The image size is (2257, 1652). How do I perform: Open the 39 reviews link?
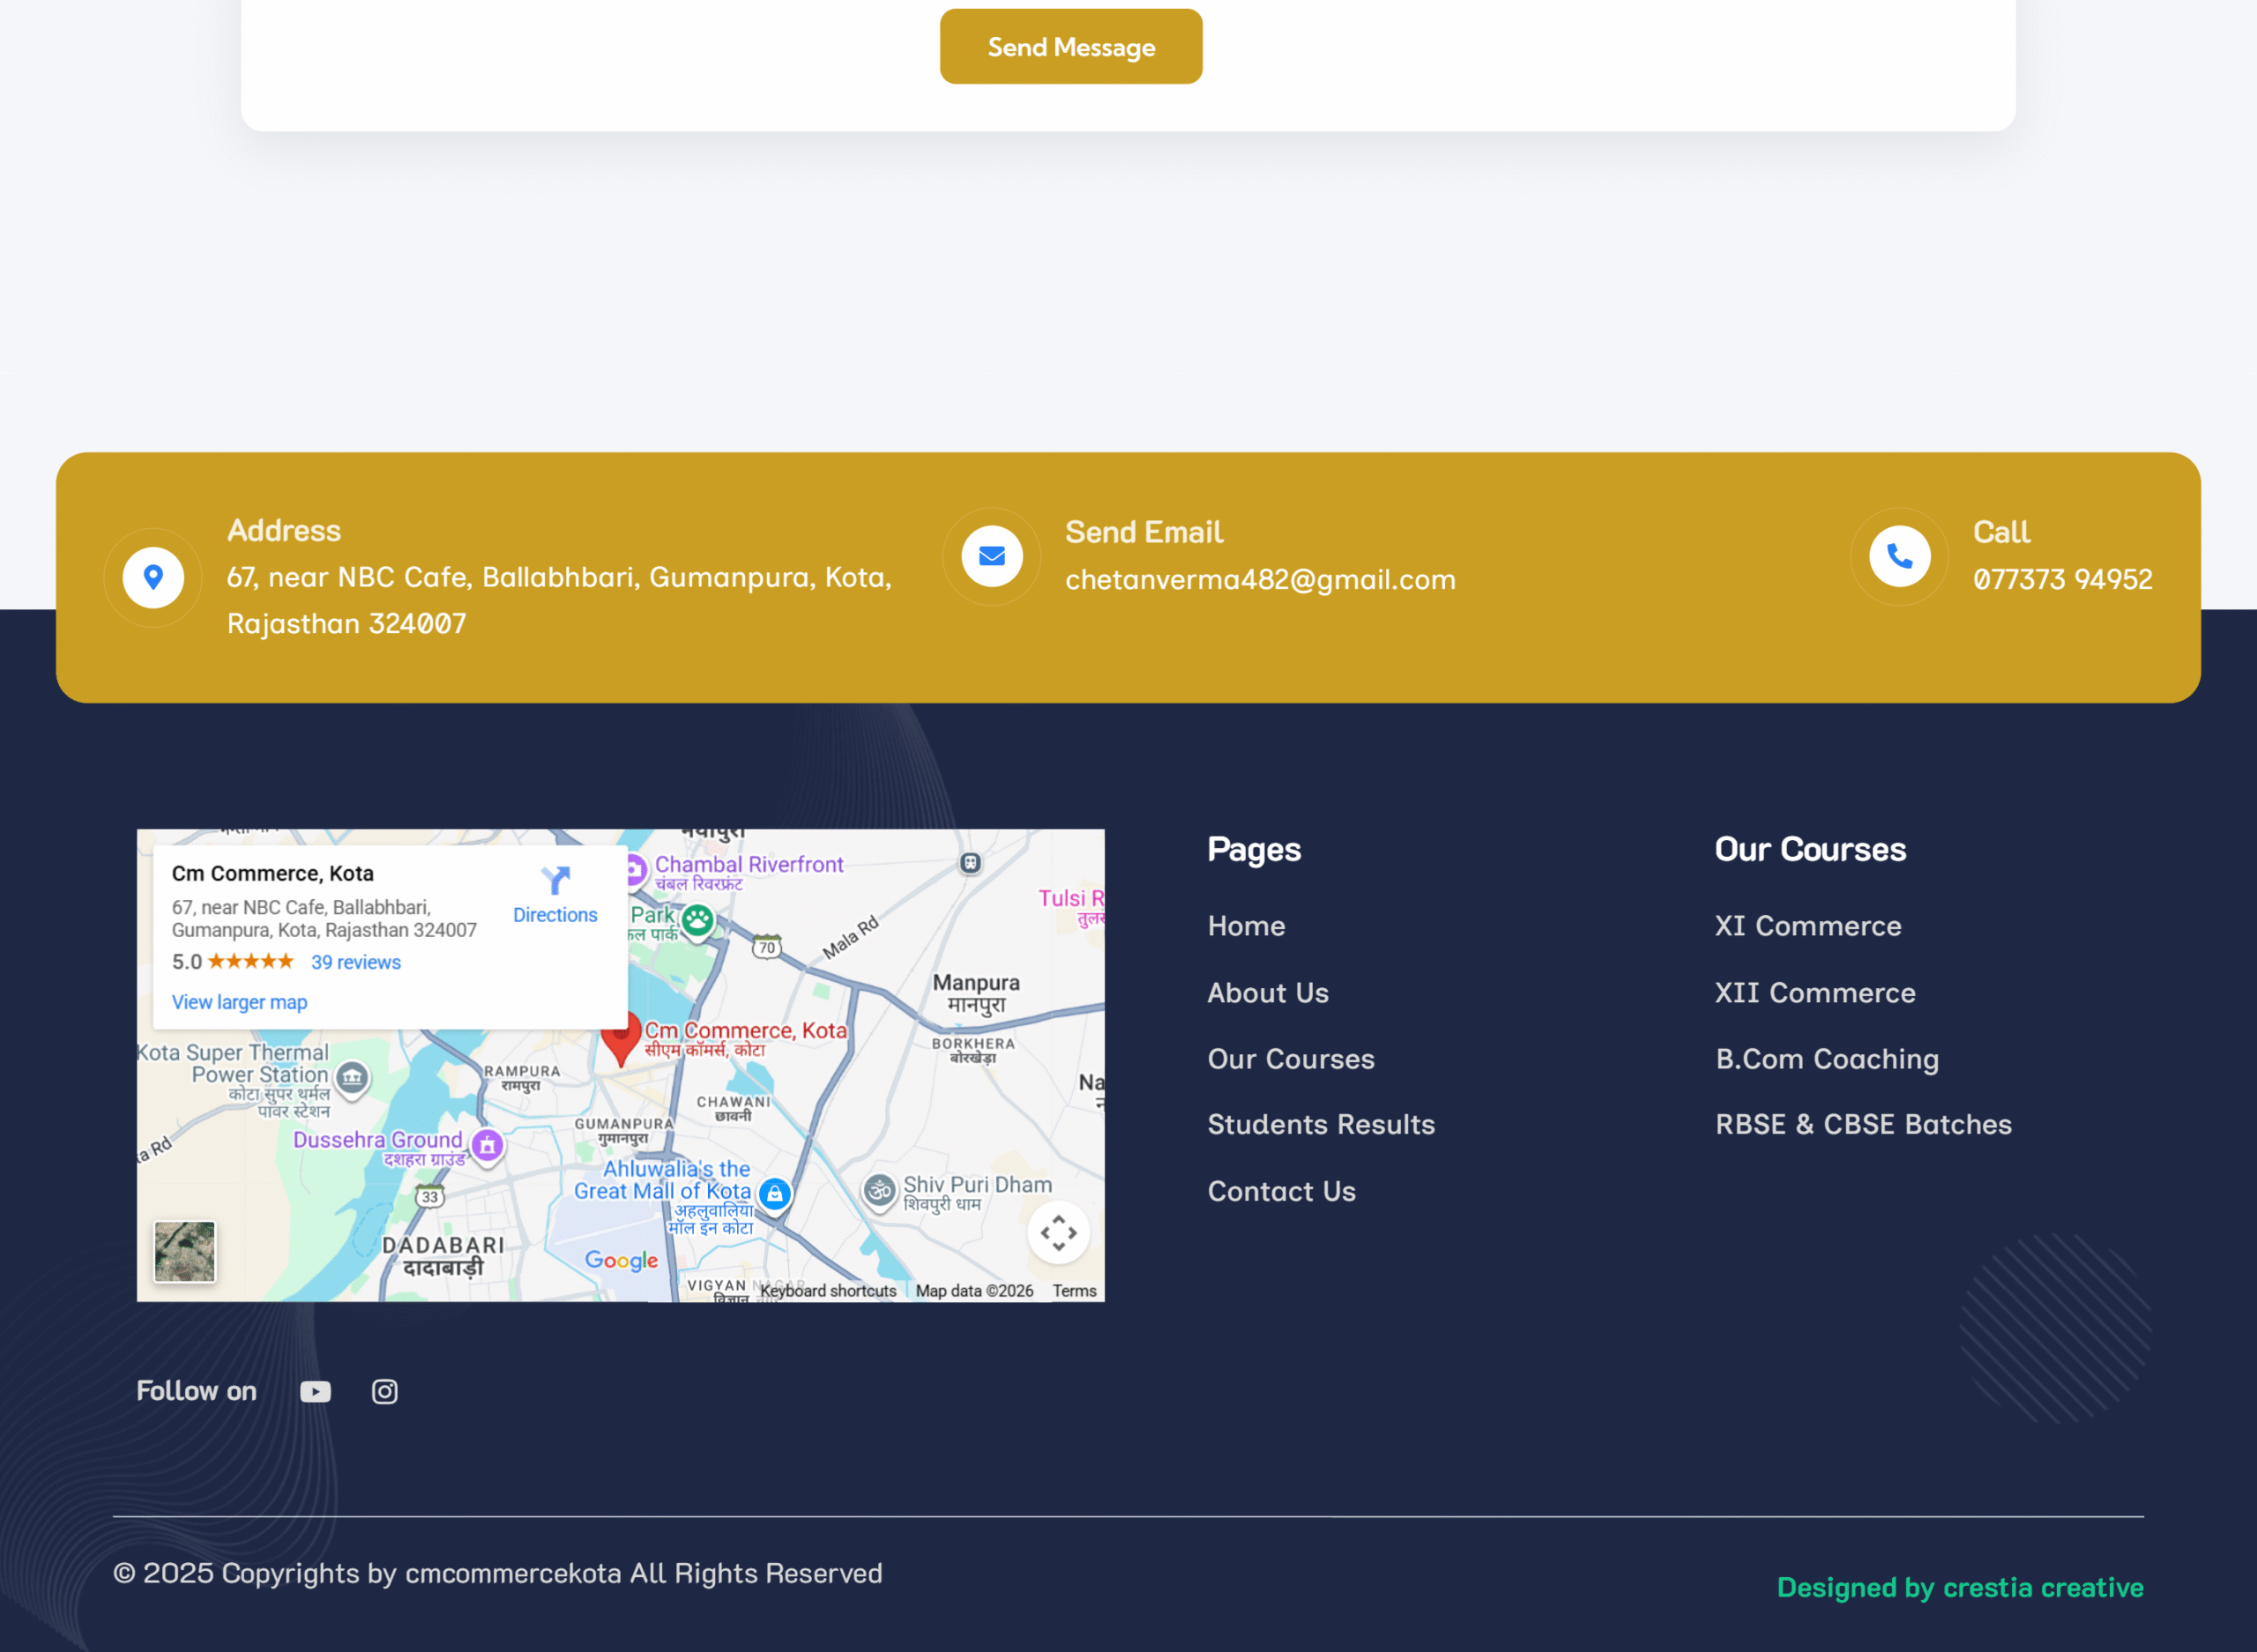(x=355, y=962)
